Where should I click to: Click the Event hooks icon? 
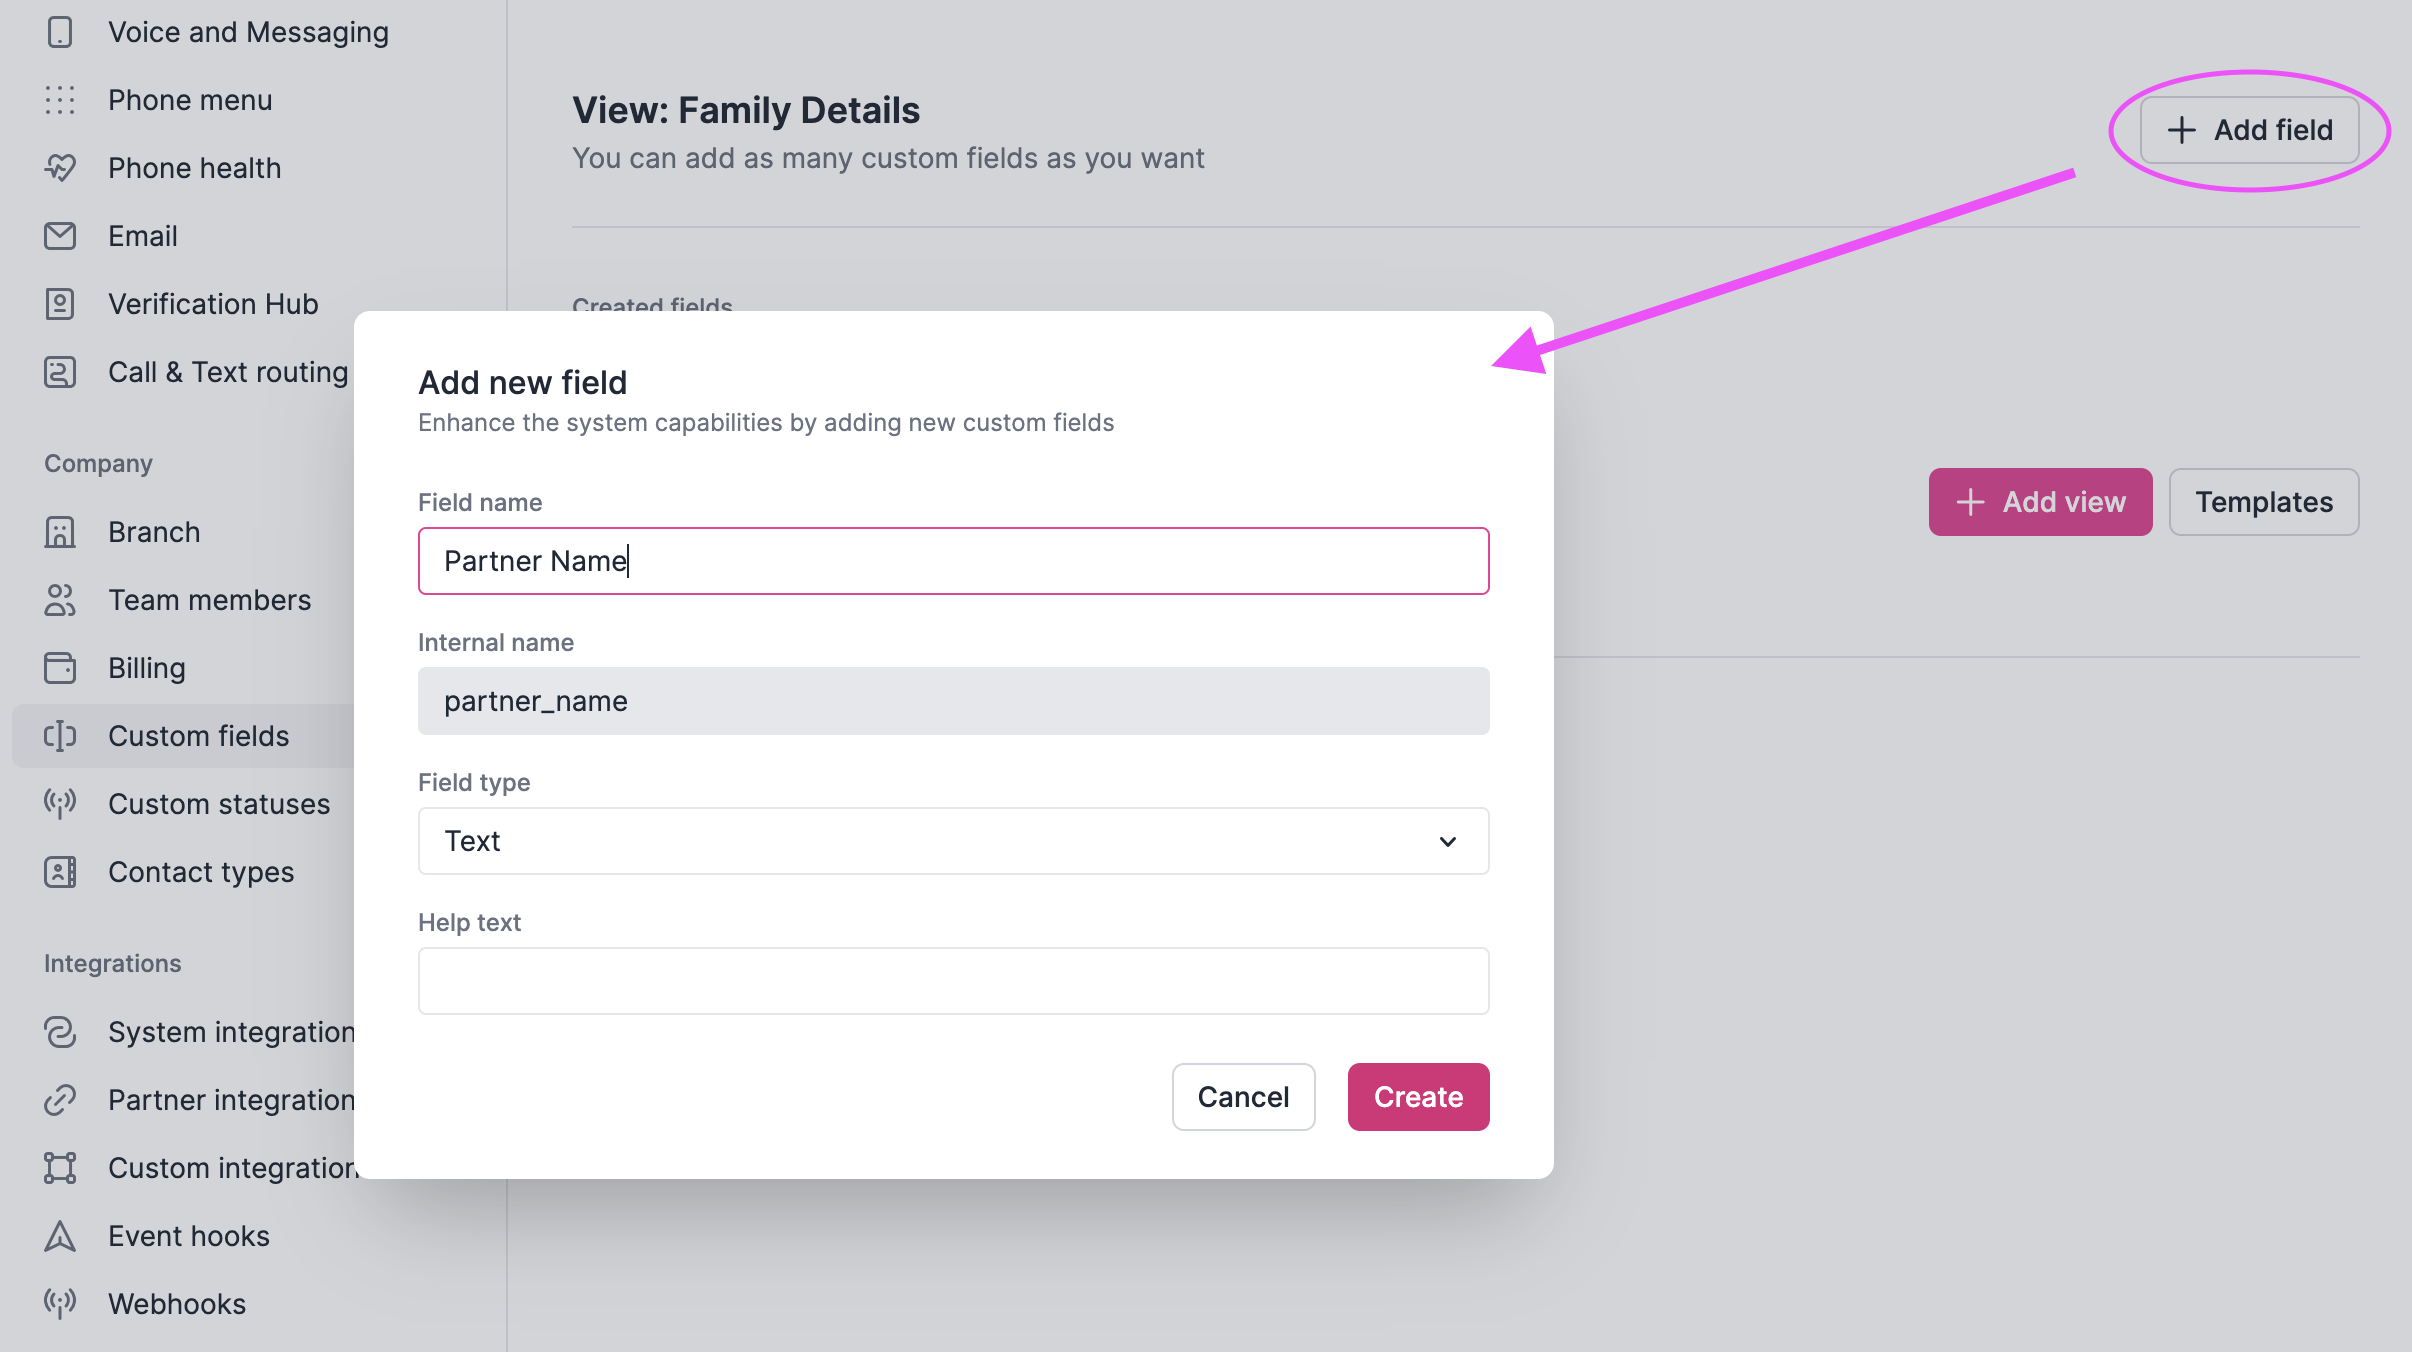[x=60, y=1236]
